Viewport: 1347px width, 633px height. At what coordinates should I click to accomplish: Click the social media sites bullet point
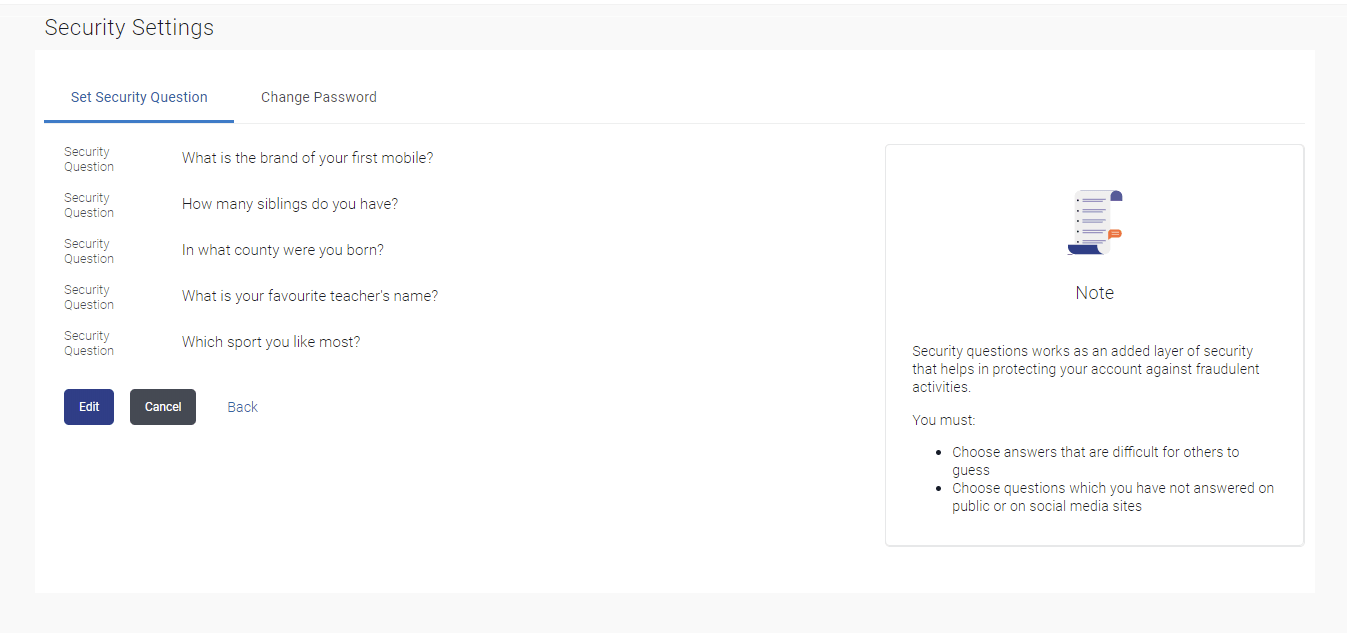(x=1113, y=497)
